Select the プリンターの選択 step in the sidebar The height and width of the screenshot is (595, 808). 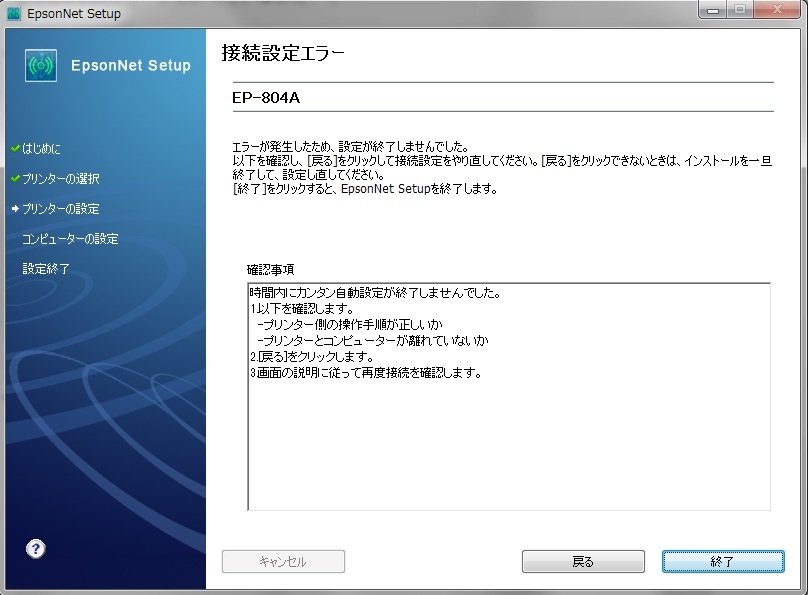click(x=61, y=179)
